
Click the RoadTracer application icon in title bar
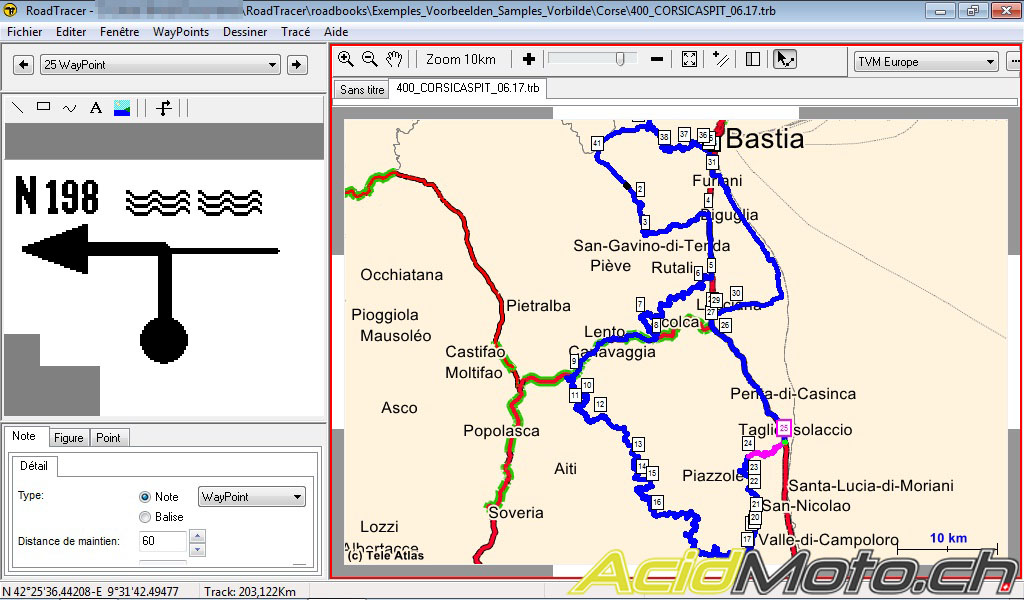[x=10, y=10]
